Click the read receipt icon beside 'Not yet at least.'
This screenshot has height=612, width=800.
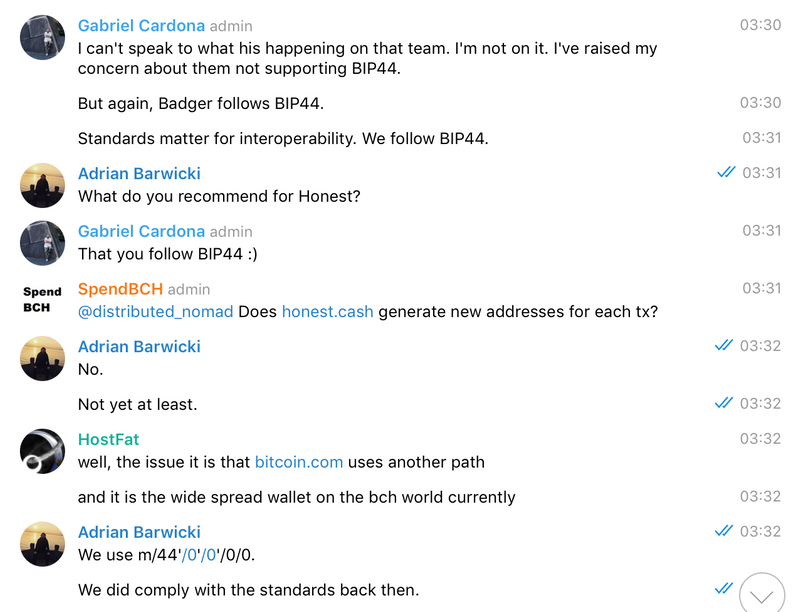724,403
